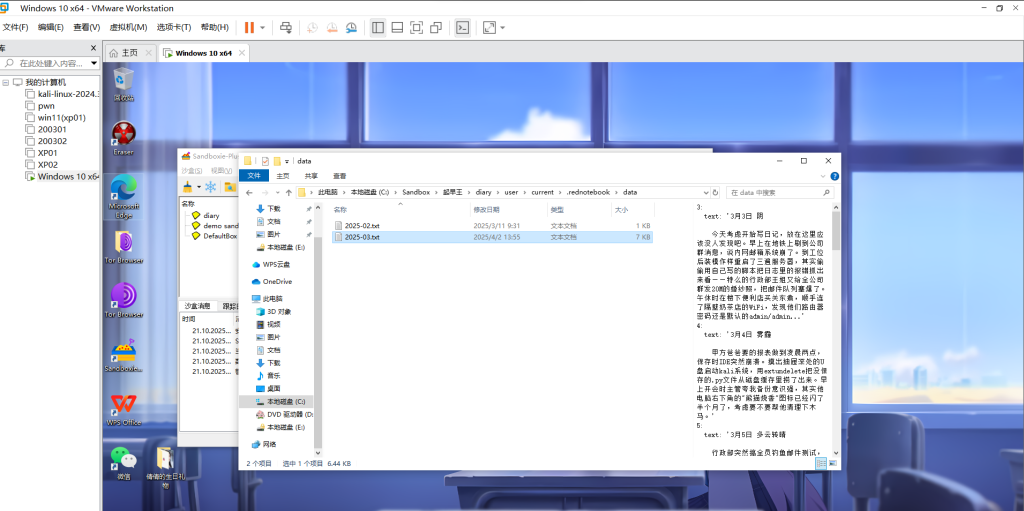
Task: Click the Recycle Bin on desktop
Action: 123,82
